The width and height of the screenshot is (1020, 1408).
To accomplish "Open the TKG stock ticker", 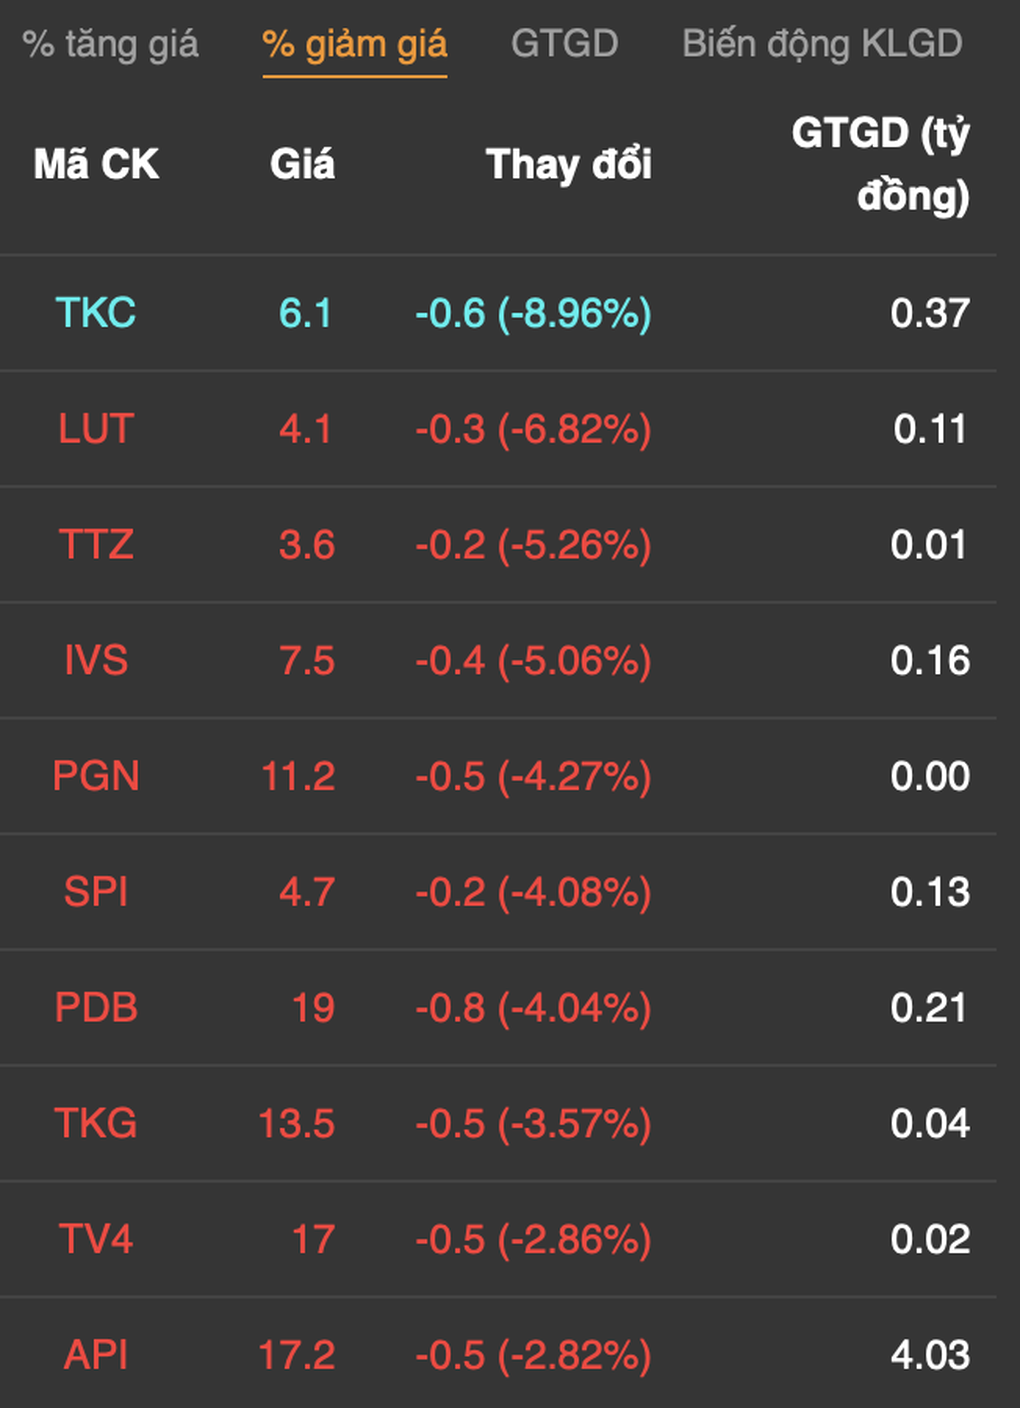I will pyautogui.click(x=96, y=1124).
